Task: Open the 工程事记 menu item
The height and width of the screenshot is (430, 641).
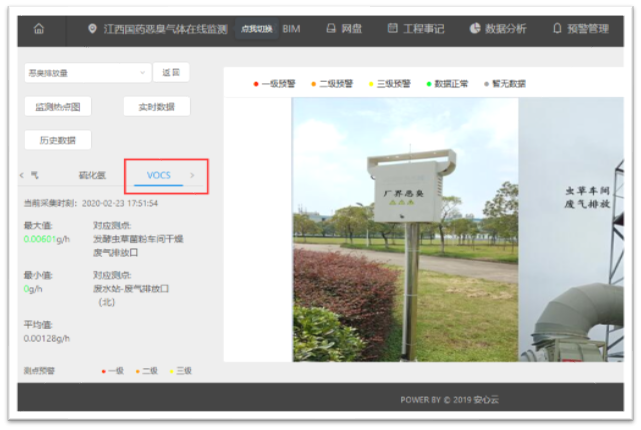Action: coord(424,29)
